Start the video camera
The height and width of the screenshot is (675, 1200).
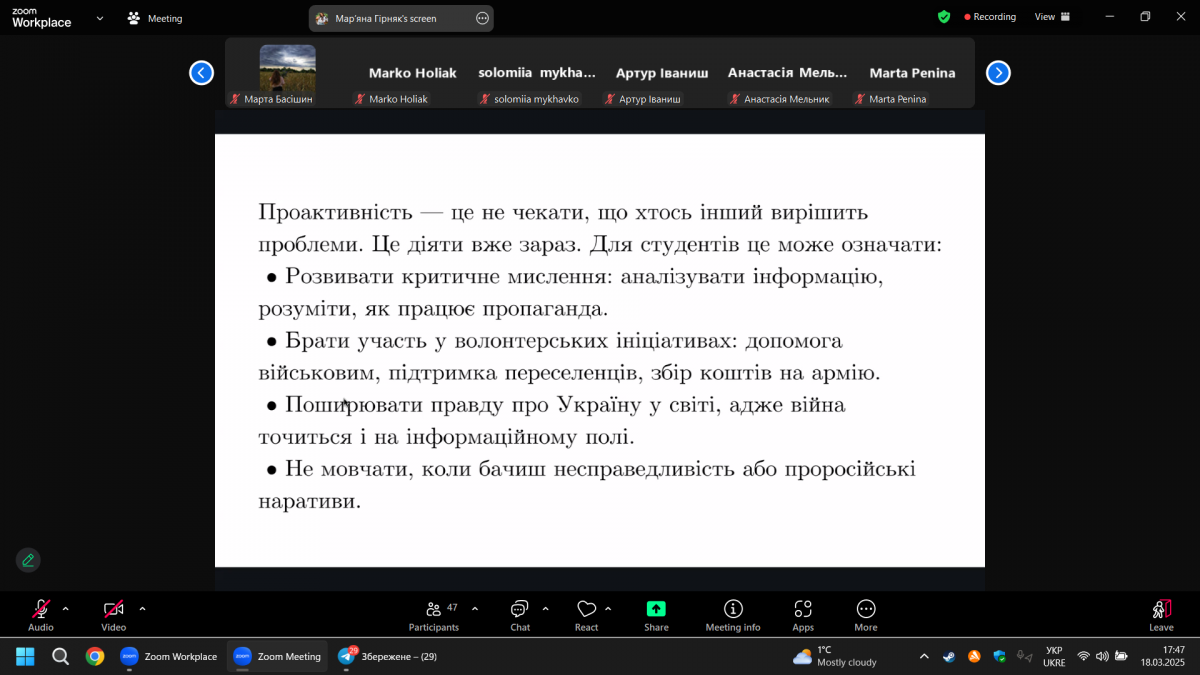(113, 614)
